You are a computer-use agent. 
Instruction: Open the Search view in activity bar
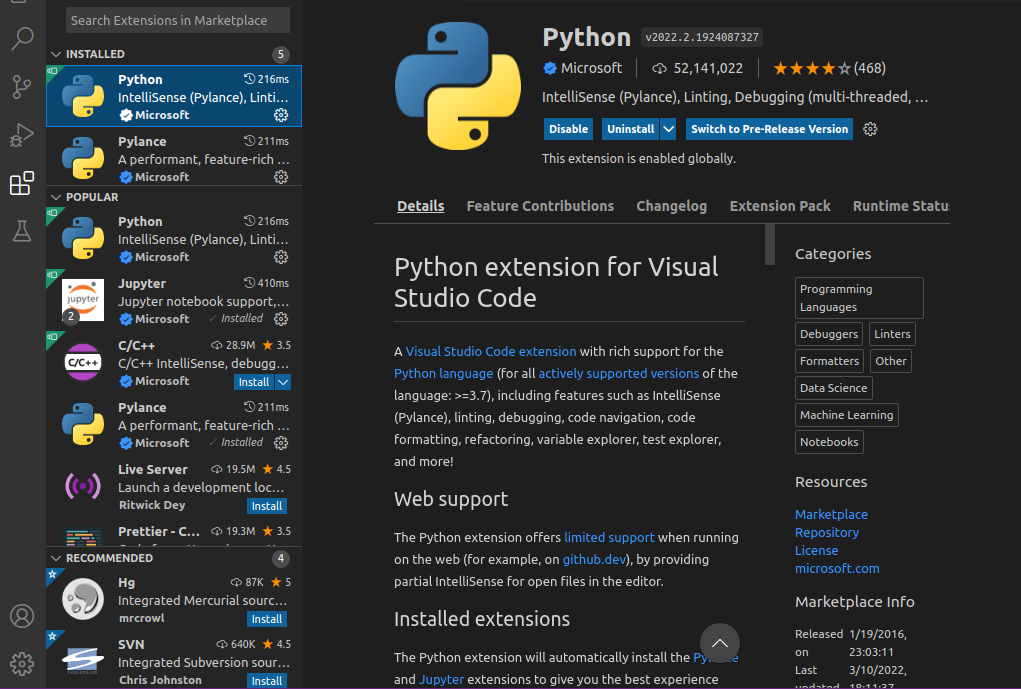22,39
